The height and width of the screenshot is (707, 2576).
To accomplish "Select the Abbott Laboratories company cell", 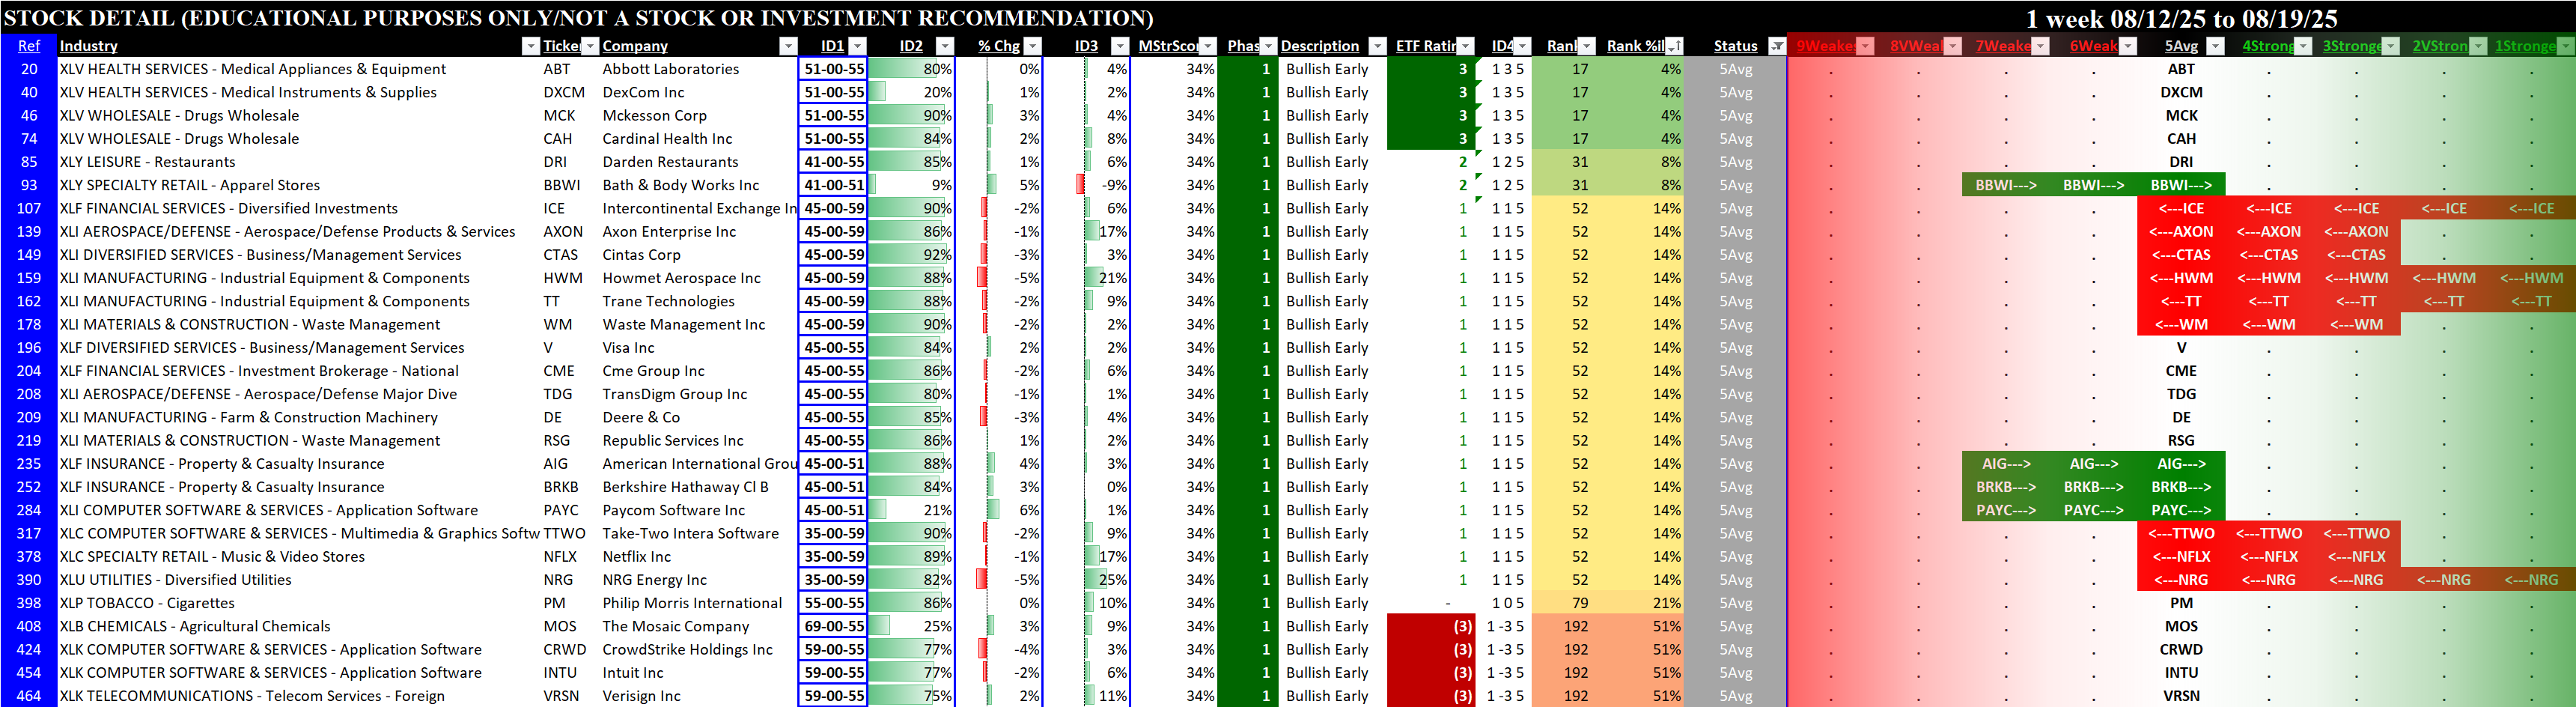I will (670, 69).
